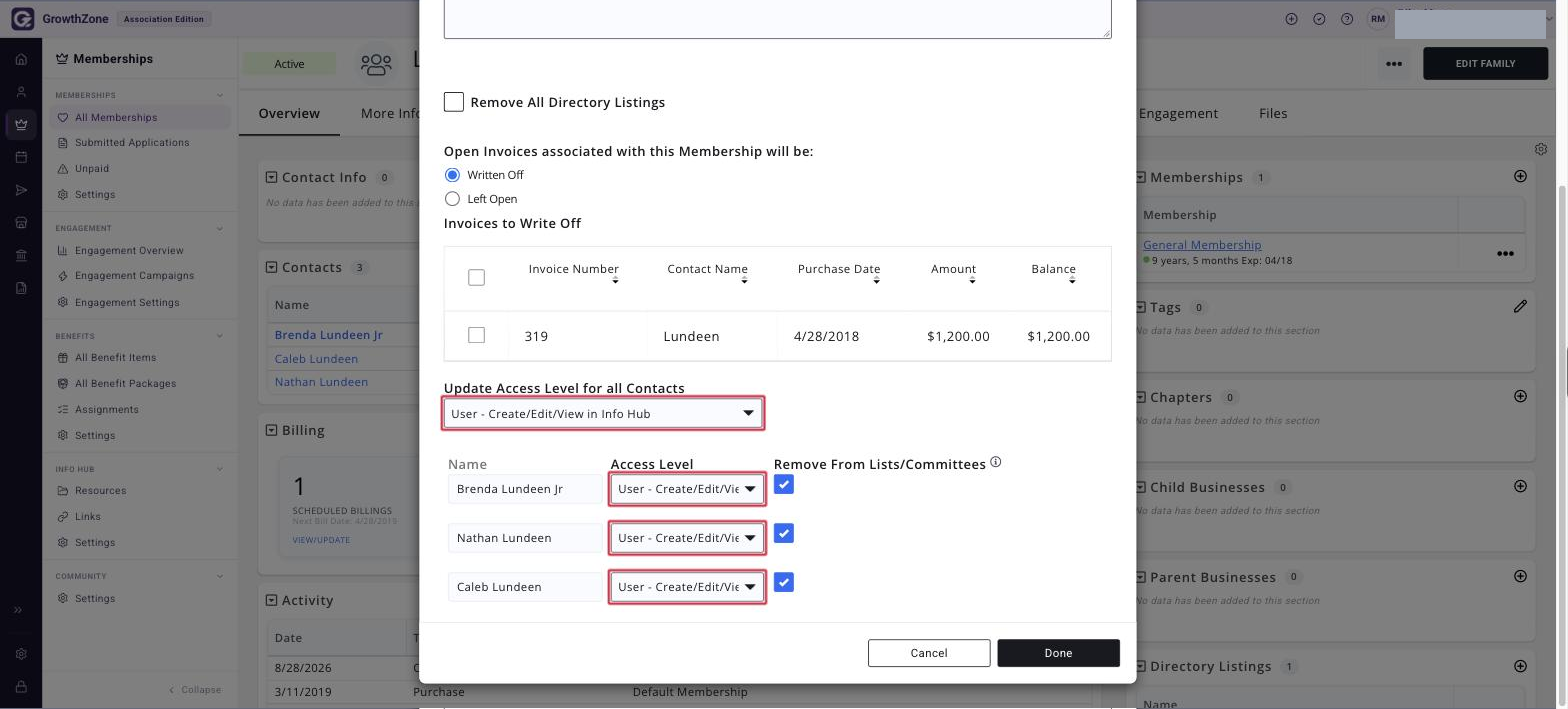Uncheck remove from lists for Nathan Lundeen
The height and width of the screenshot is (709, 1568).
pyautogui.click(x=784, y=534)
